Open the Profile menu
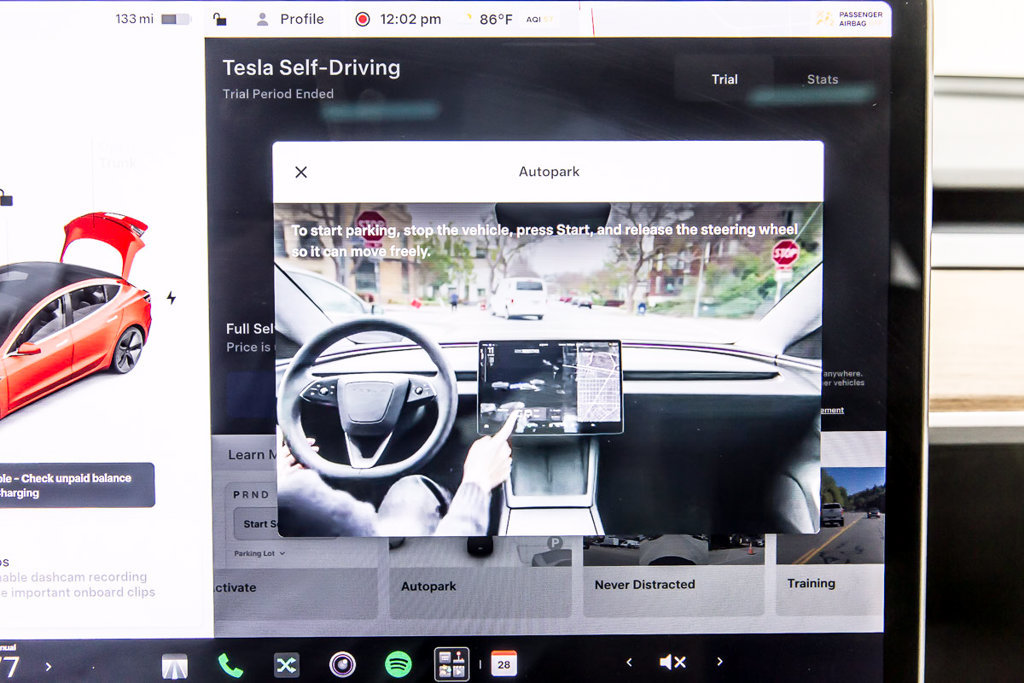The image size is (1024, 683). click(290, 19)
